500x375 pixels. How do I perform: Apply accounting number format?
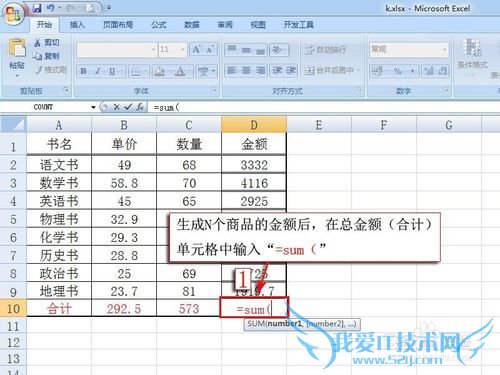[377, 71]
